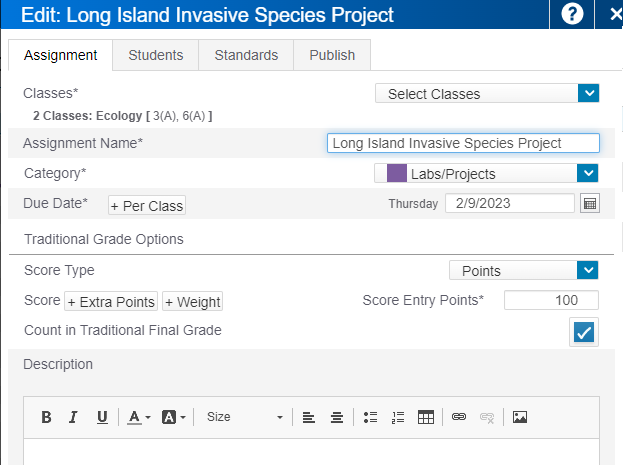The height and width of the screenshot is (465, 623).
Task: Insert a bulleted list
Action: pos(370,417)
